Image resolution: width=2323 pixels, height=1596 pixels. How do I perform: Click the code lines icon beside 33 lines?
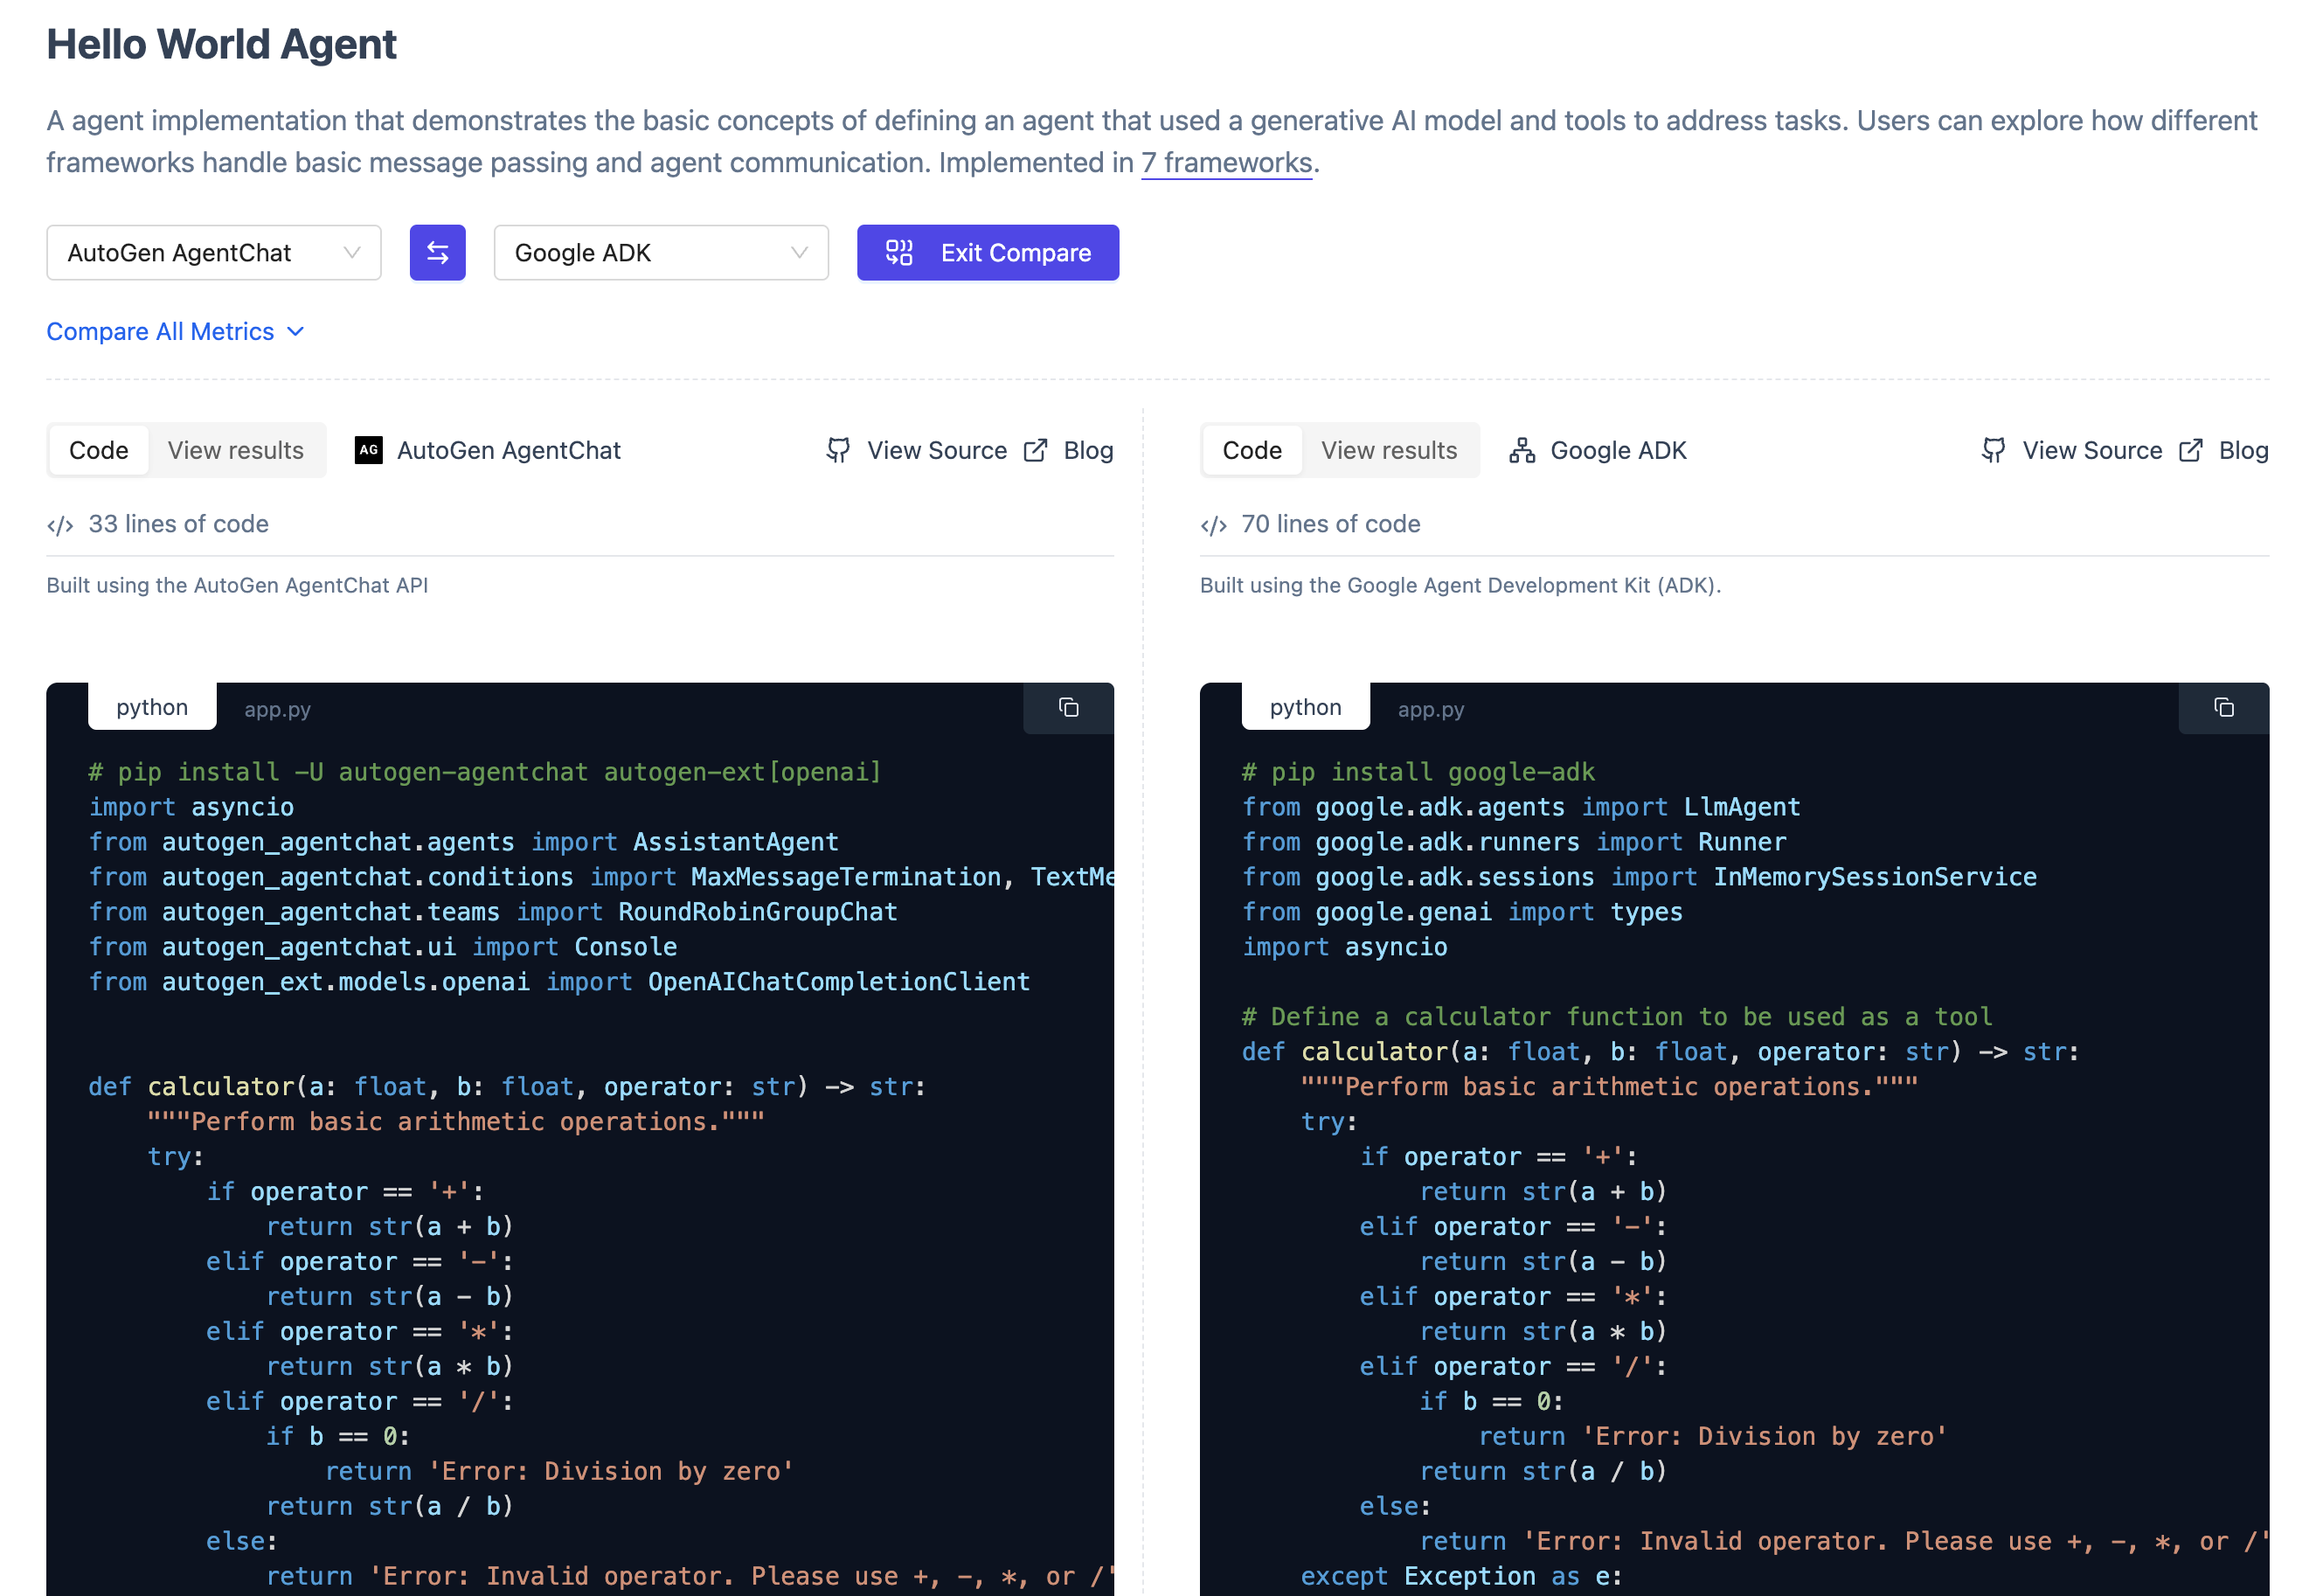[60, 523]
